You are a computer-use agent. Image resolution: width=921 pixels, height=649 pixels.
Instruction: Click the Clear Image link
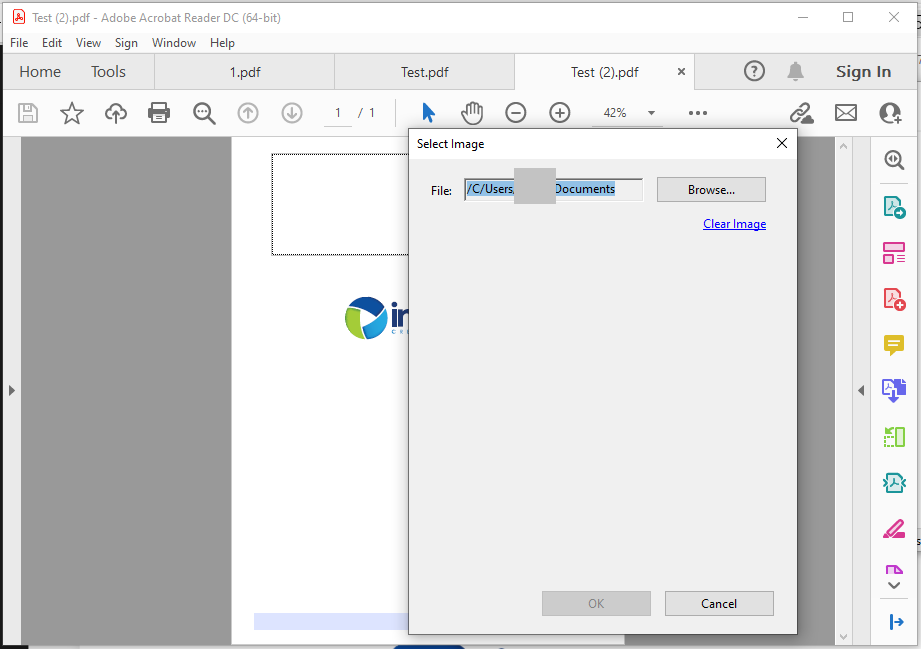coord(734,223)
